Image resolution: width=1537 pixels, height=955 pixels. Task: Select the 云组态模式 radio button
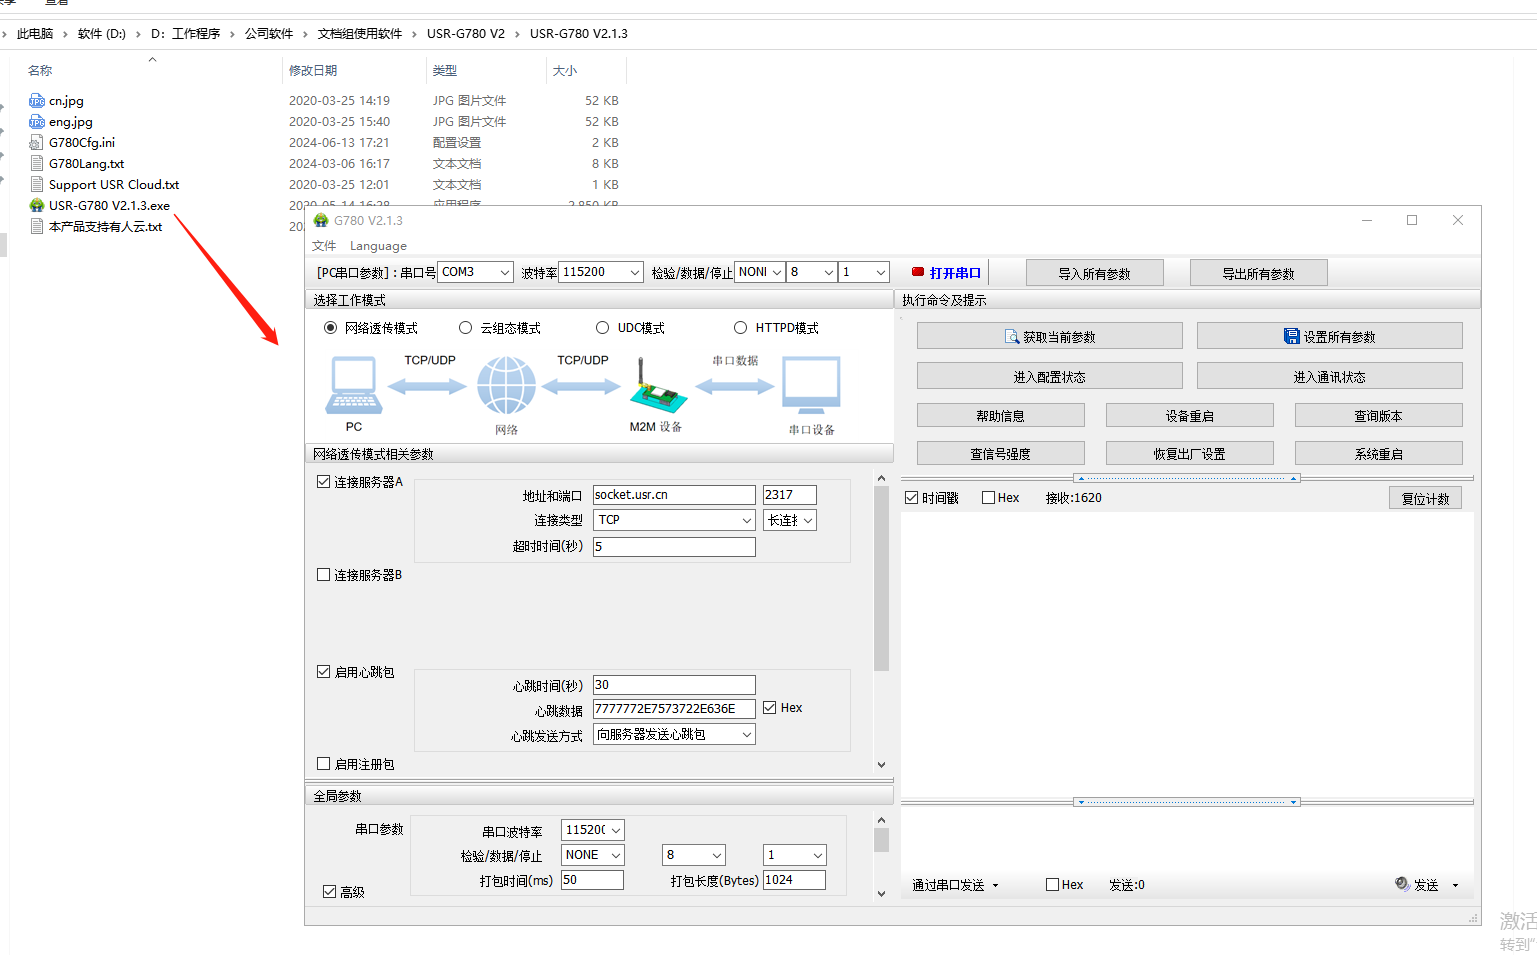pos(465,328)
